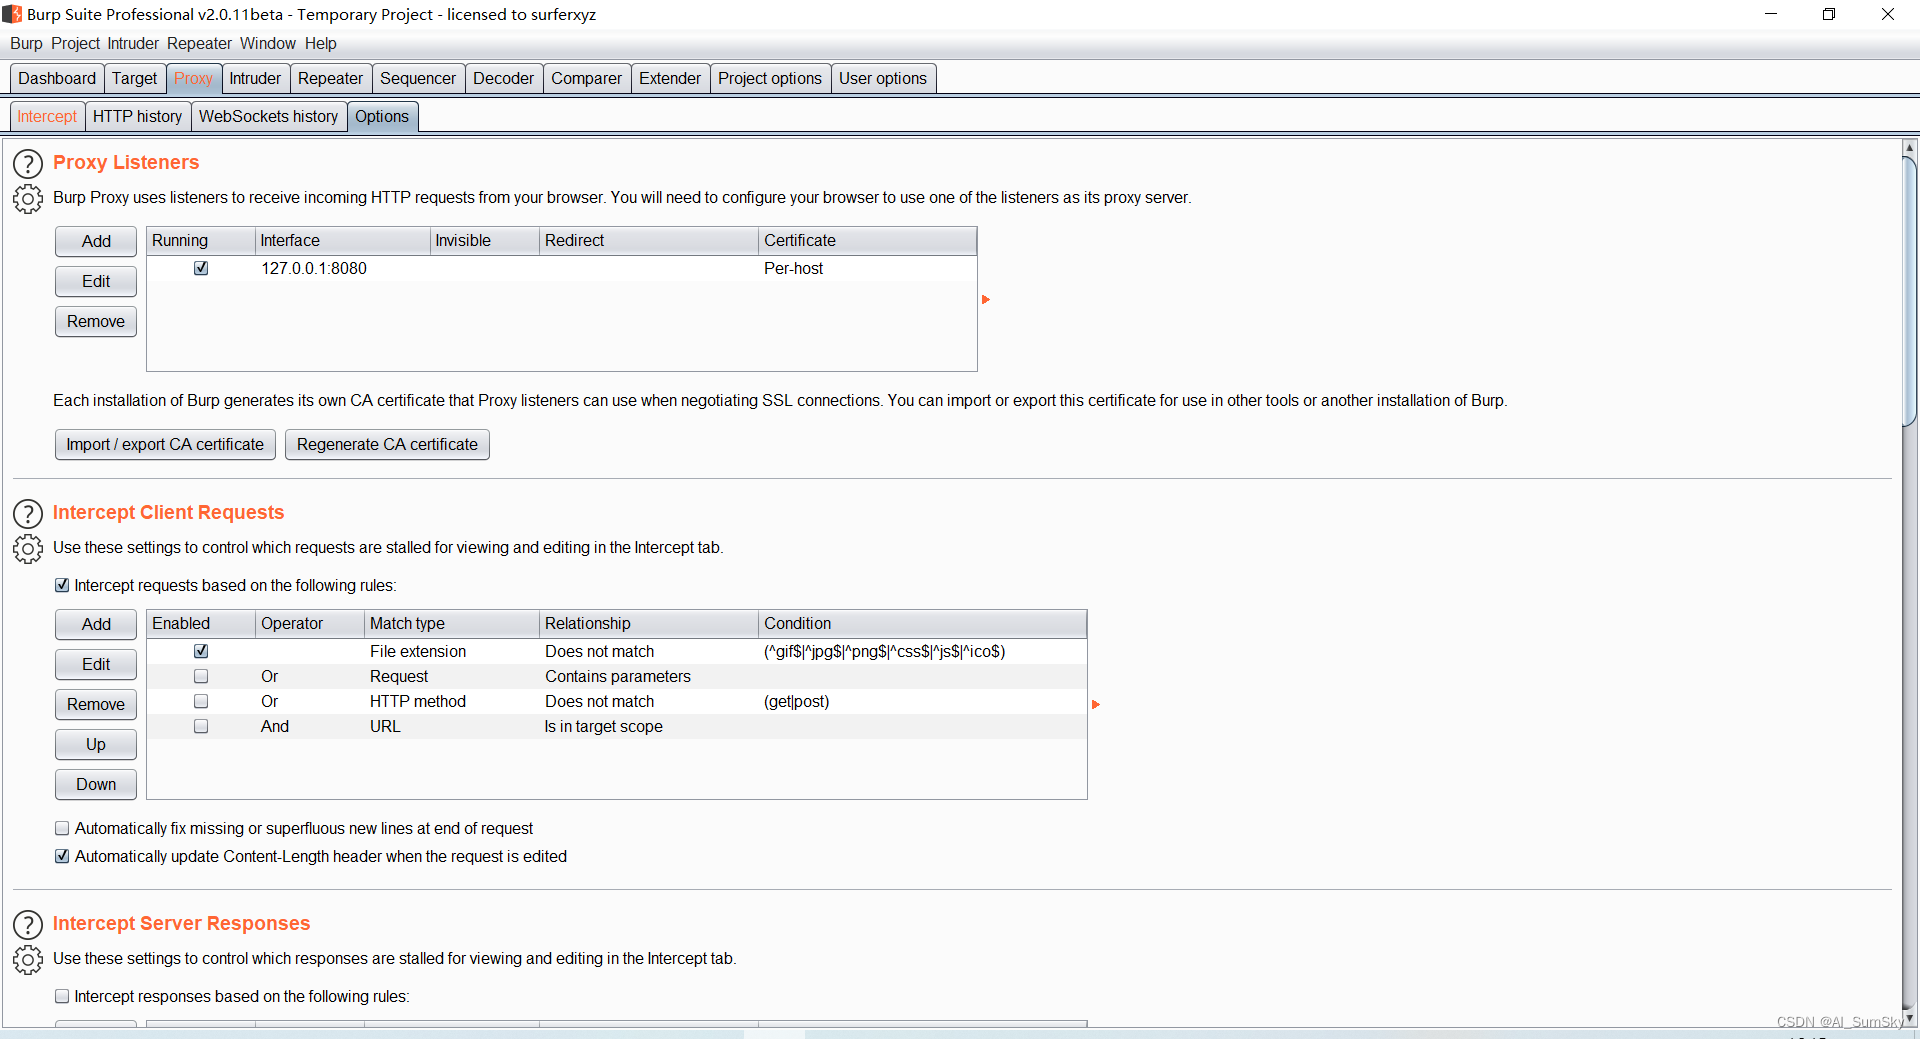Switch to the Repeater tool tab
The height and width of the screenshot is (1039, 1920).
point(330,78)
